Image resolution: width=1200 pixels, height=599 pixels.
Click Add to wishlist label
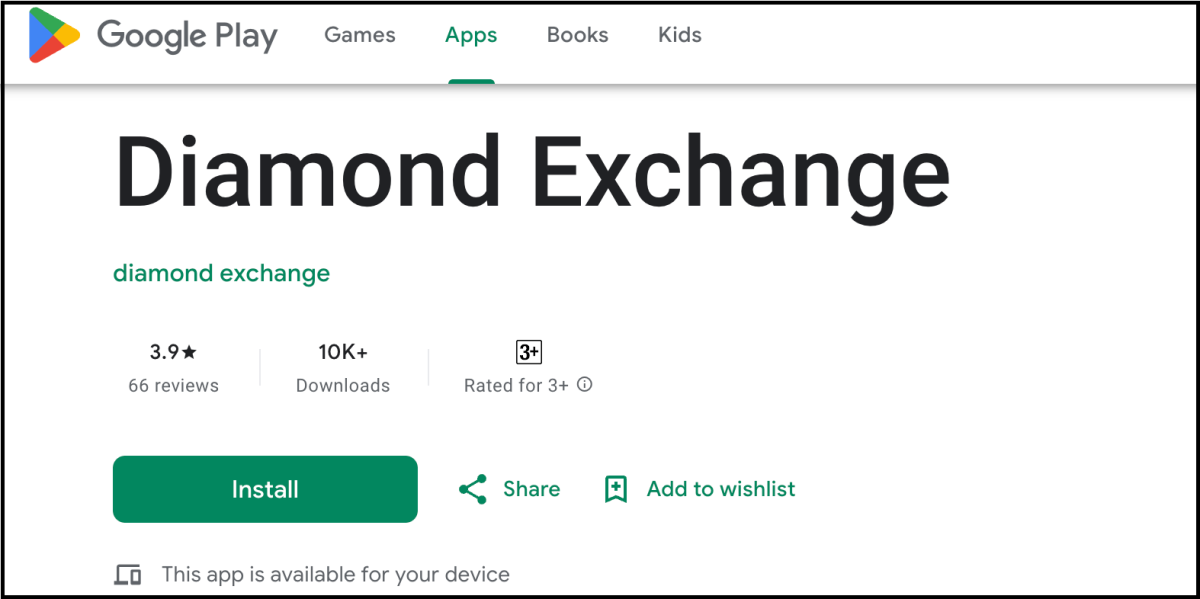(x=721, y=489)
